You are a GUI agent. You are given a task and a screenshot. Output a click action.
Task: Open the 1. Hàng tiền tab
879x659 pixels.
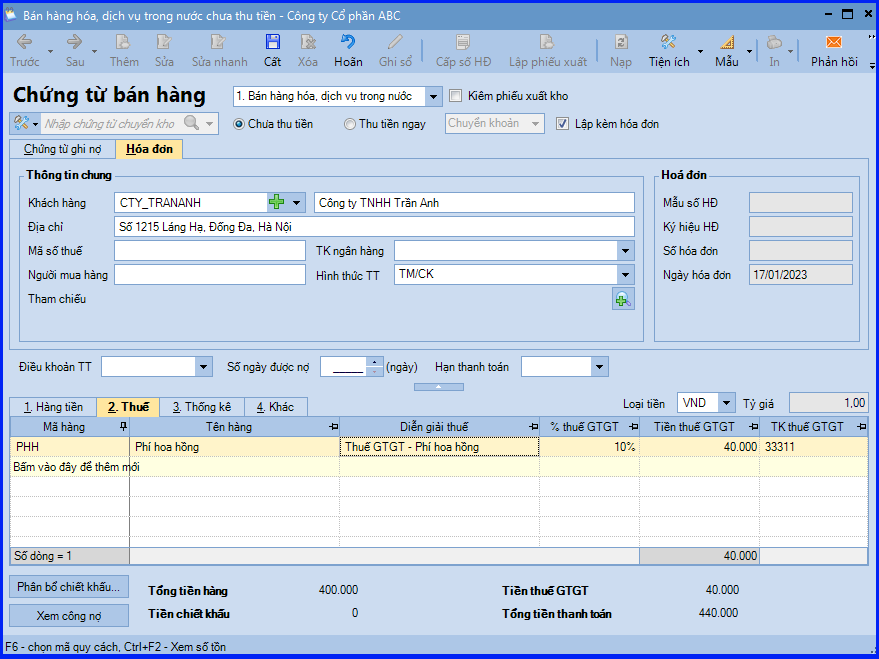pos(53,407)
